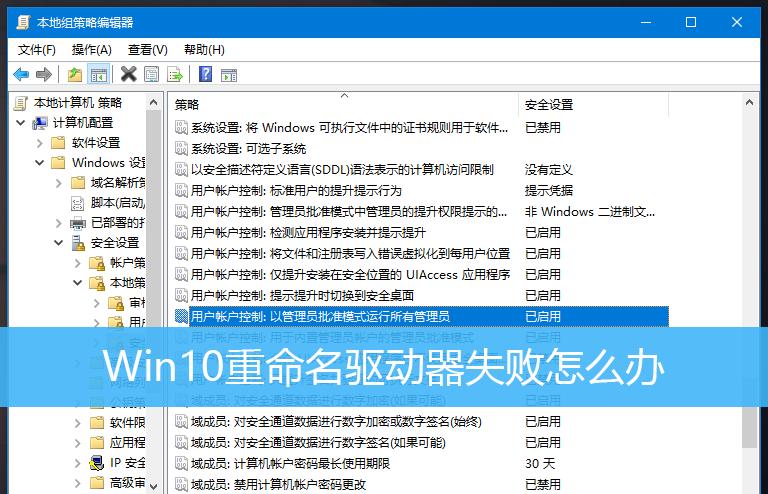Expand the 帐户策略 tree node
This screenshot has width=768, height=494.
point(77,263)
